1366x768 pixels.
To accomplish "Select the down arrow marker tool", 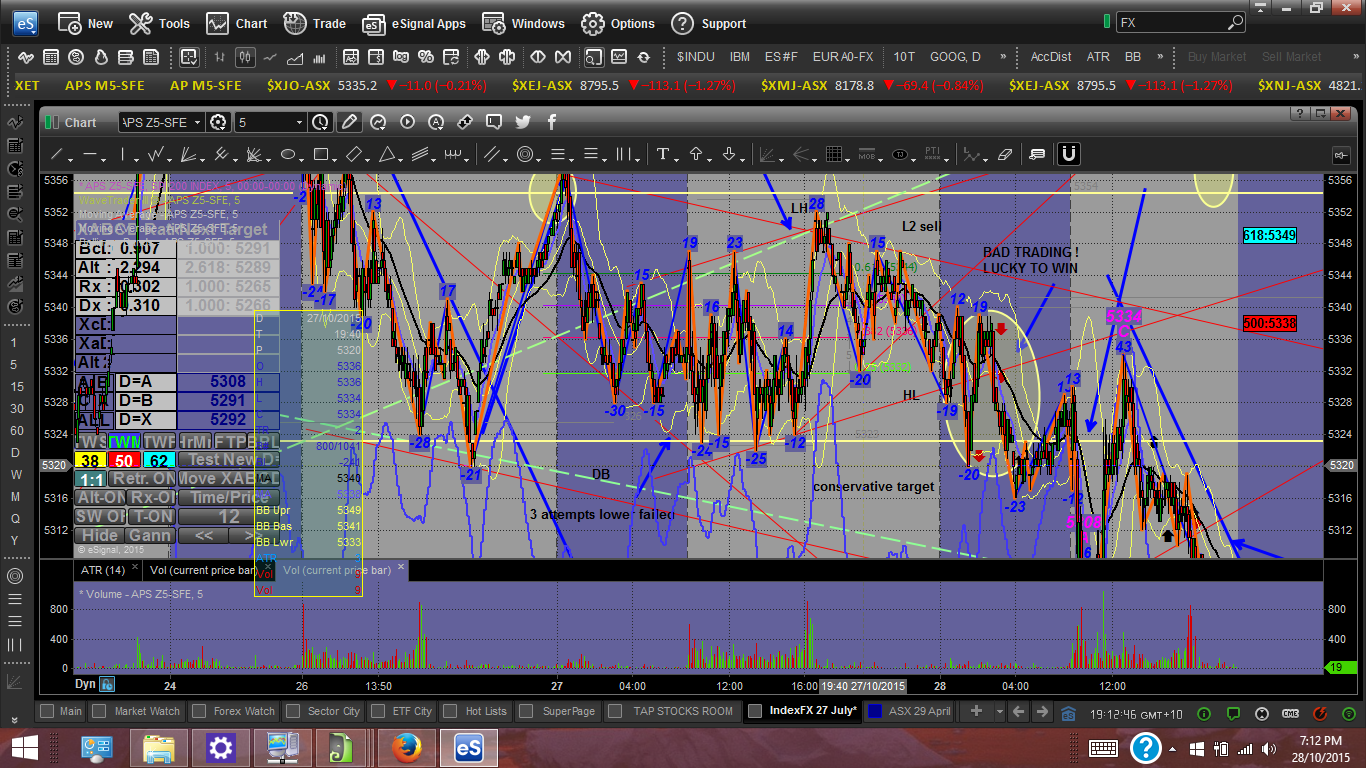I will pyautogui.click(x=729, y=155).
